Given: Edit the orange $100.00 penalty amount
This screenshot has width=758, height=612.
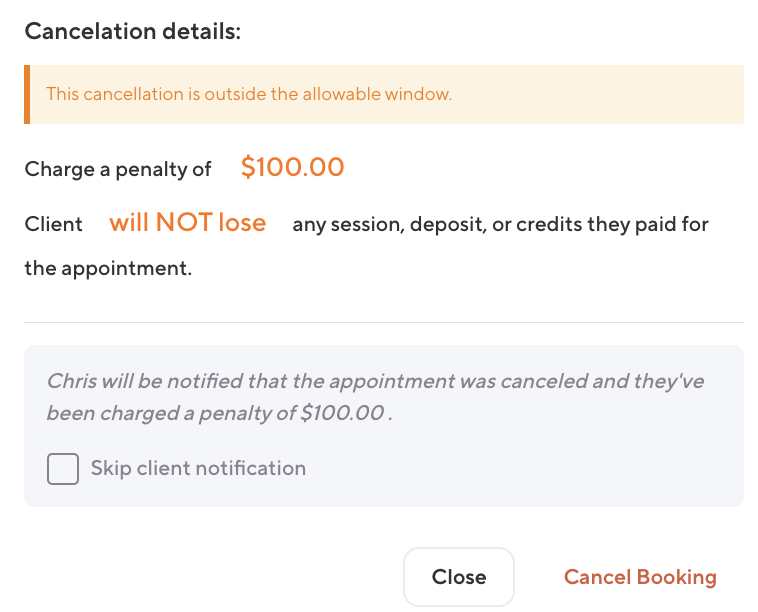Looking at the screenshot, I should tap(292, 167).
